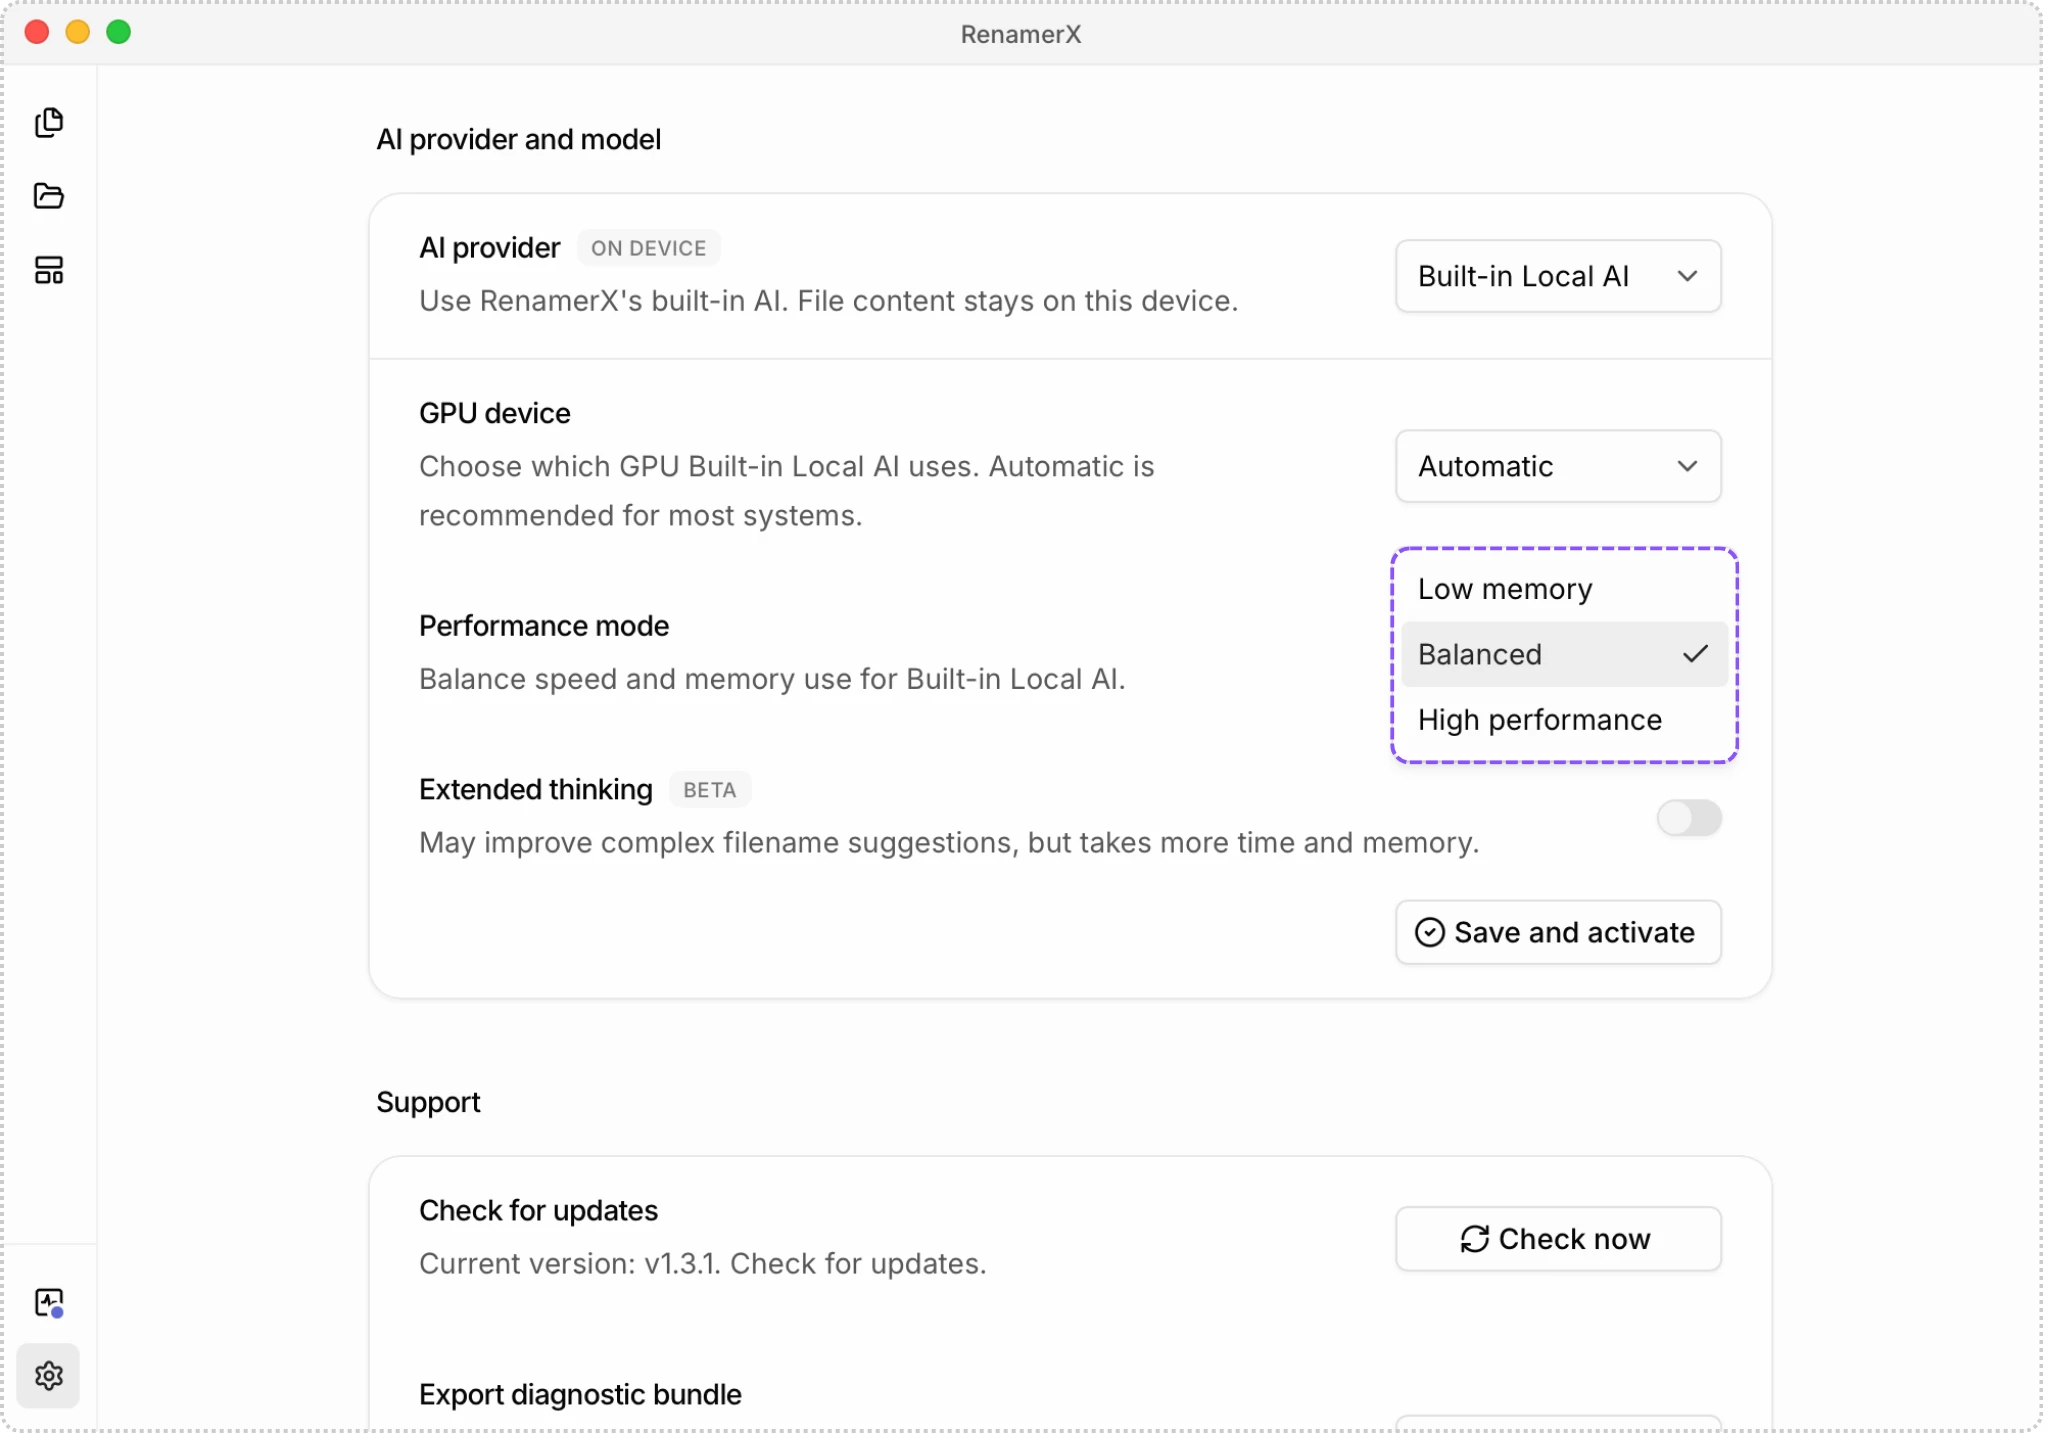This screenshot has width=2048, height=1433.
Task: Enable the Extended thinking toggle
Action: point(1689,818)
